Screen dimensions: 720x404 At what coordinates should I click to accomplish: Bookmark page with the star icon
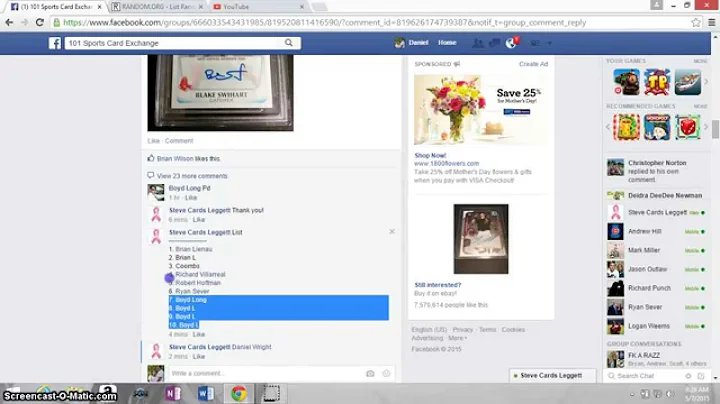(696, 22)
